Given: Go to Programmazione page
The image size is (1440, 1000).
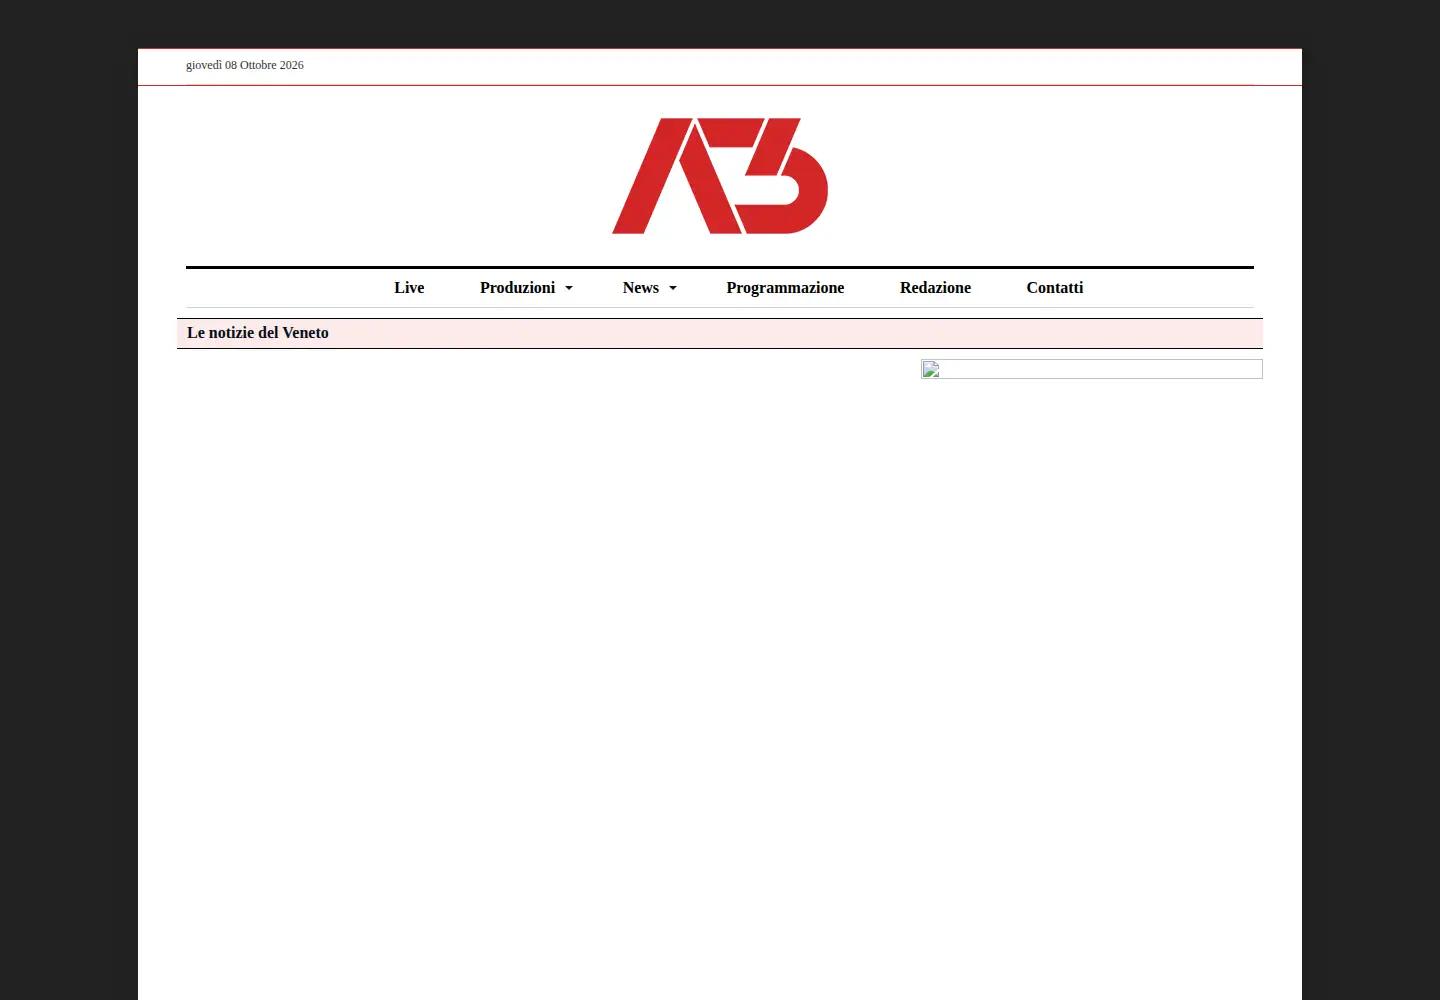Looking at the screenshot, I should point(785,288).
